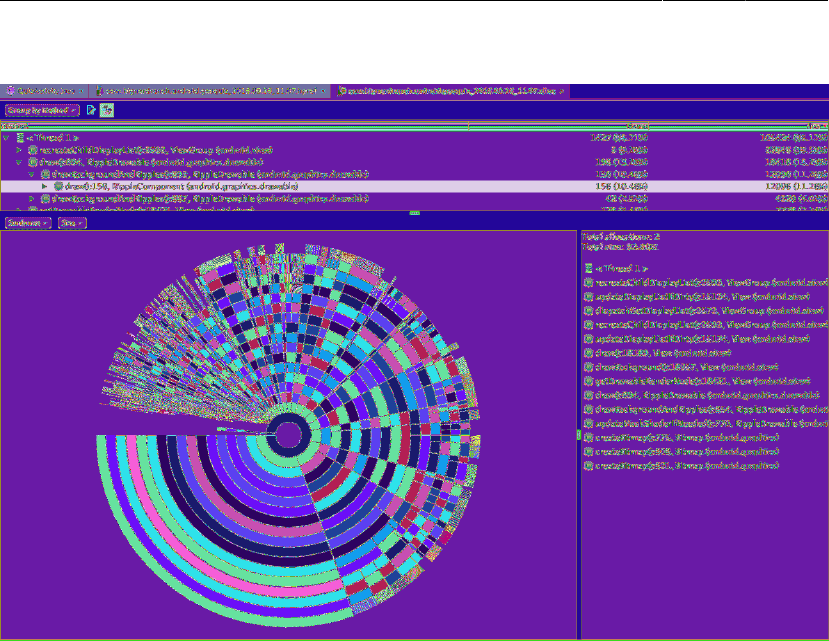829x641 pixels.
Task: Click the Total size text
Action: click(x=620, y=247)
